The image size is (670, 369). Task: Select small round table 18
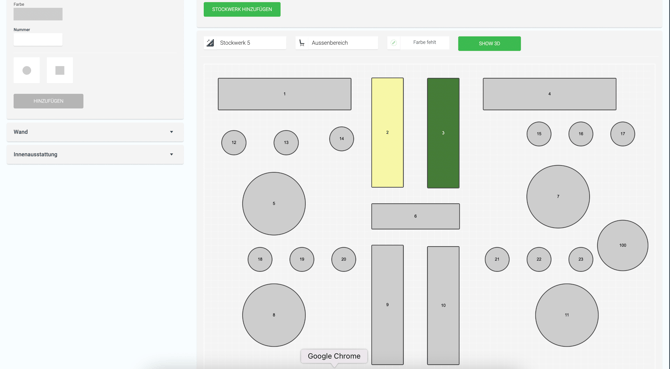pyautogui.click(x=260, y=259)
